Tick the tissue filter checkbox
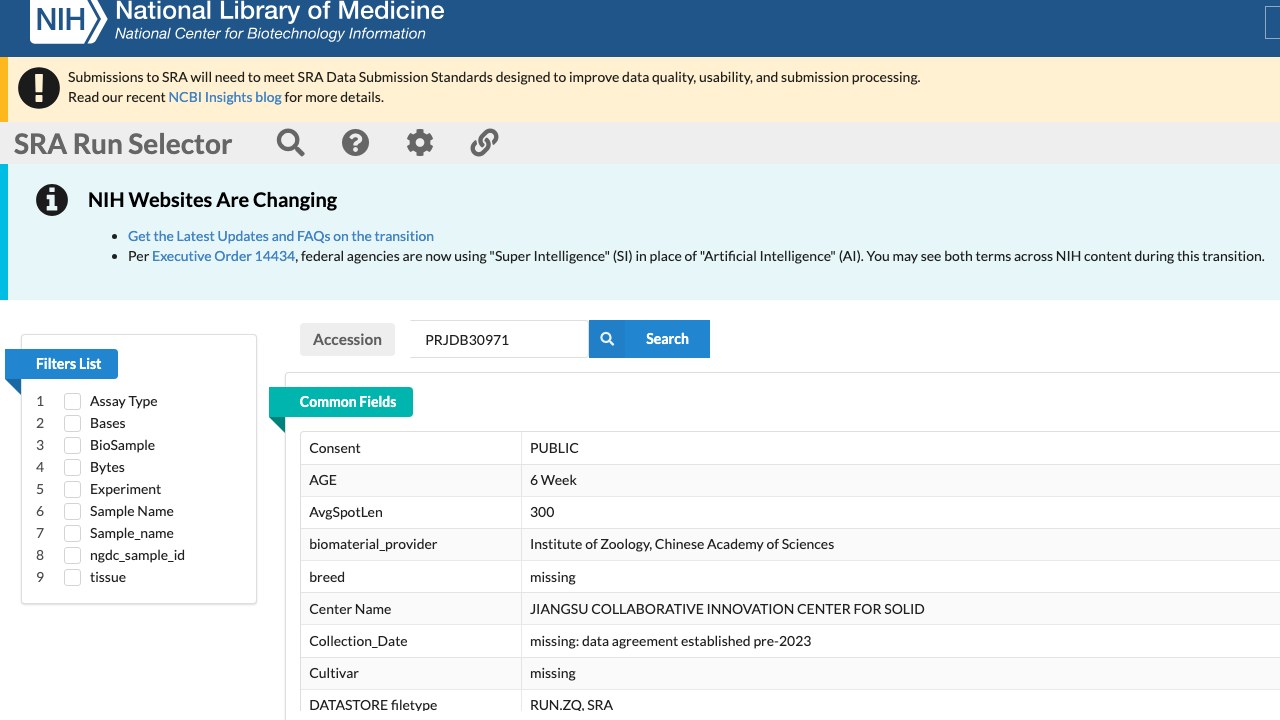The width and height of the screenshot is (1280, 720). (x=72, y=577)
